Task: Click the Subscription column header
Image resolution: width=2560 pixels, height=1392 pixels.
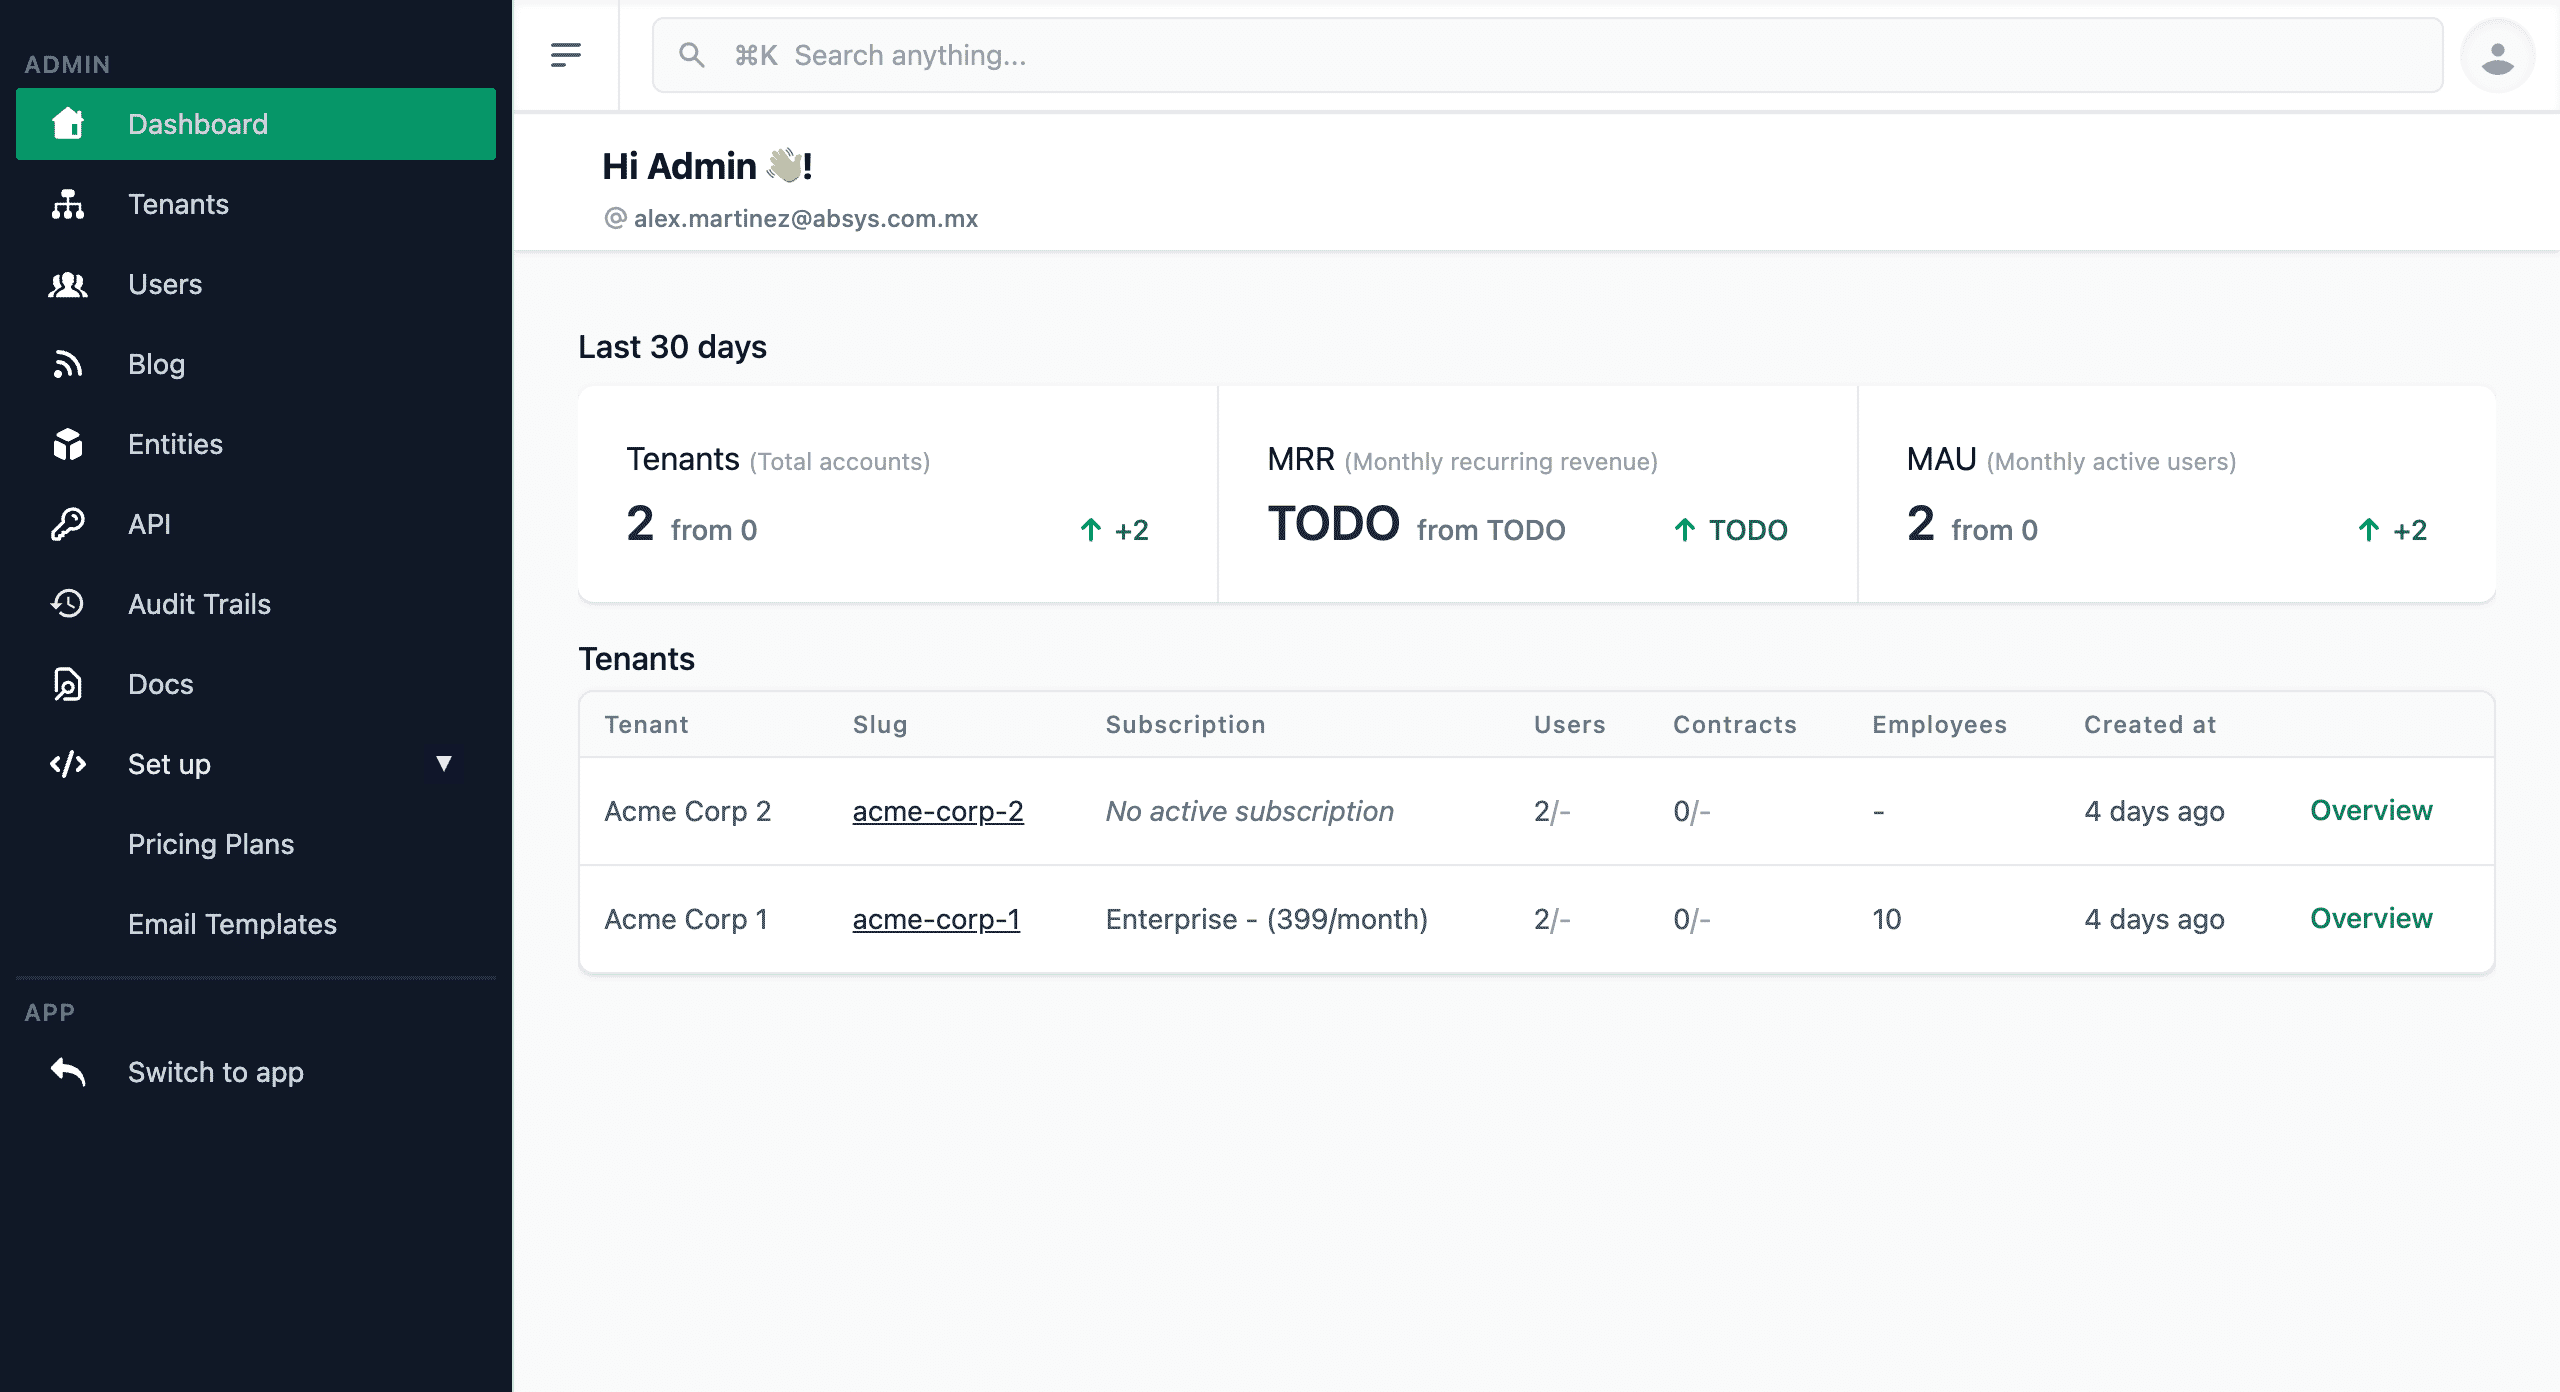Action: [1185, 725]
